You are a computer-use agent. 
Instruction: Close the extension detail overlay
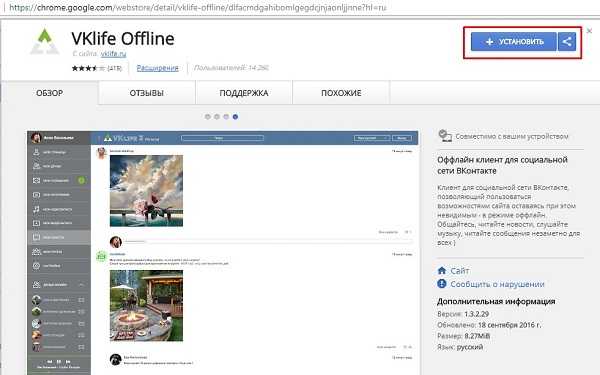point(589,31)
